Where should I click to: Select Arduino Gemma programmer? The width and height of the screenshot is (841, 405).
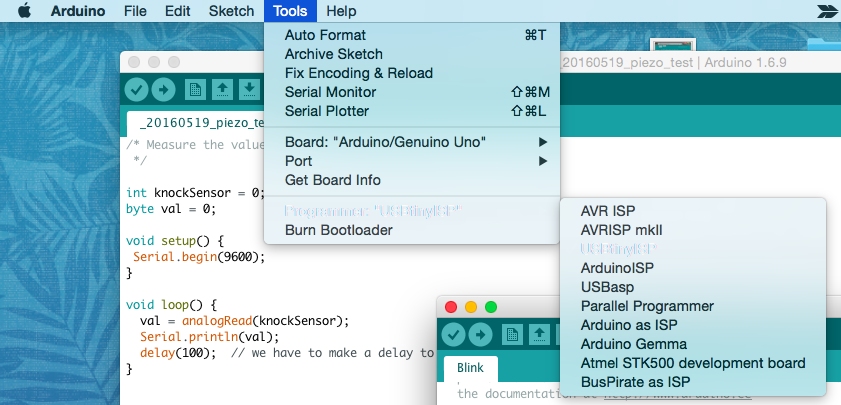692,344
